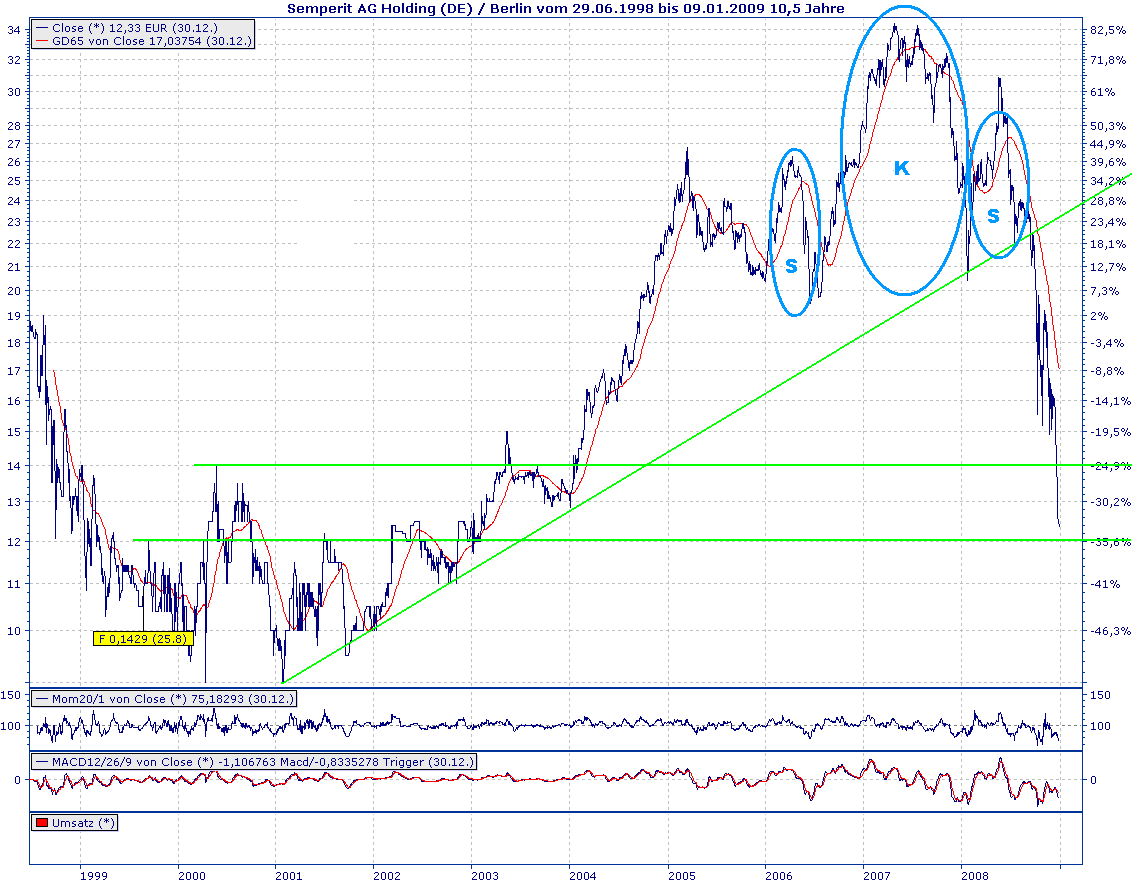This screenshot has height=883, width=1132.
Task: Click the 150 momentum label on right side
Action: (x=1100, y=695)
